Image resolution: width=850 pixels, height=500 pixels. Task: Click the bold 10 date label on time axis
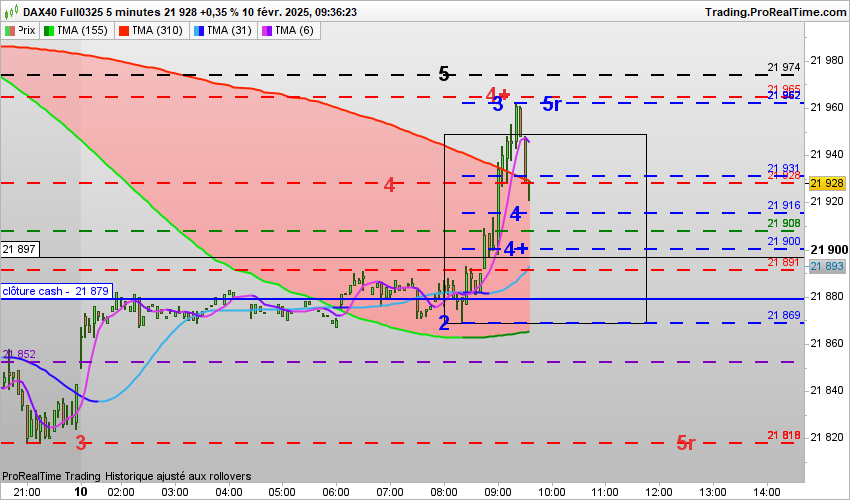tap(81, 492)
